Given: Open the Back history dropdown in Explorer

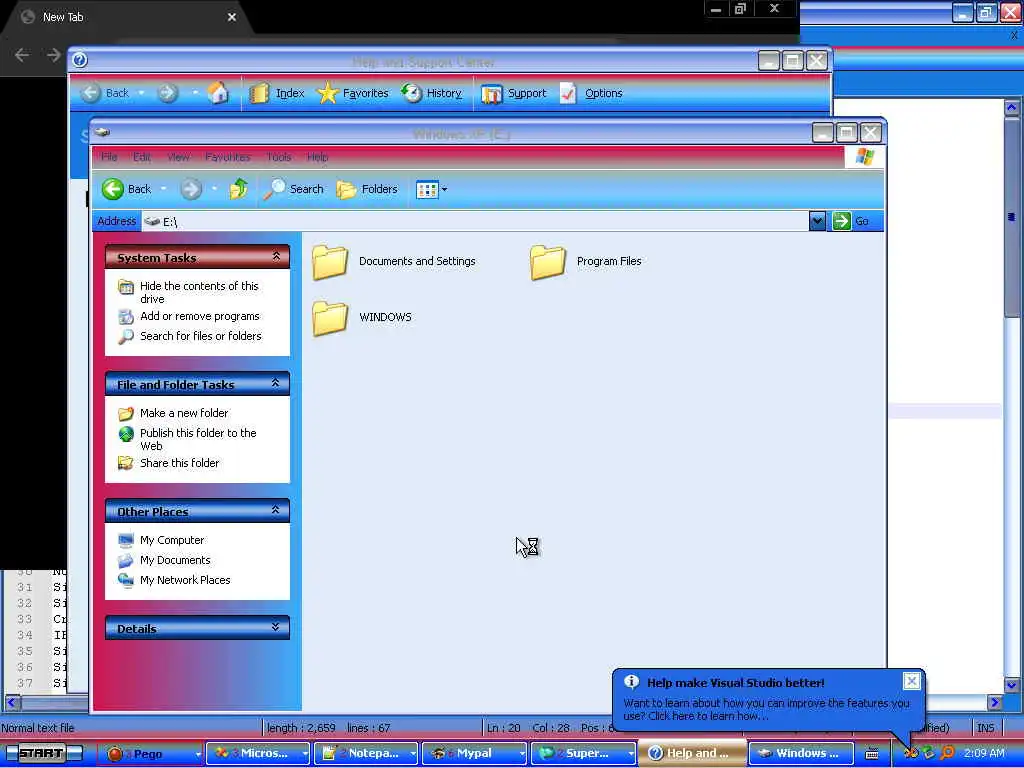Looking at the screenshot, I should pyautogui.click(x=163, y=189).
